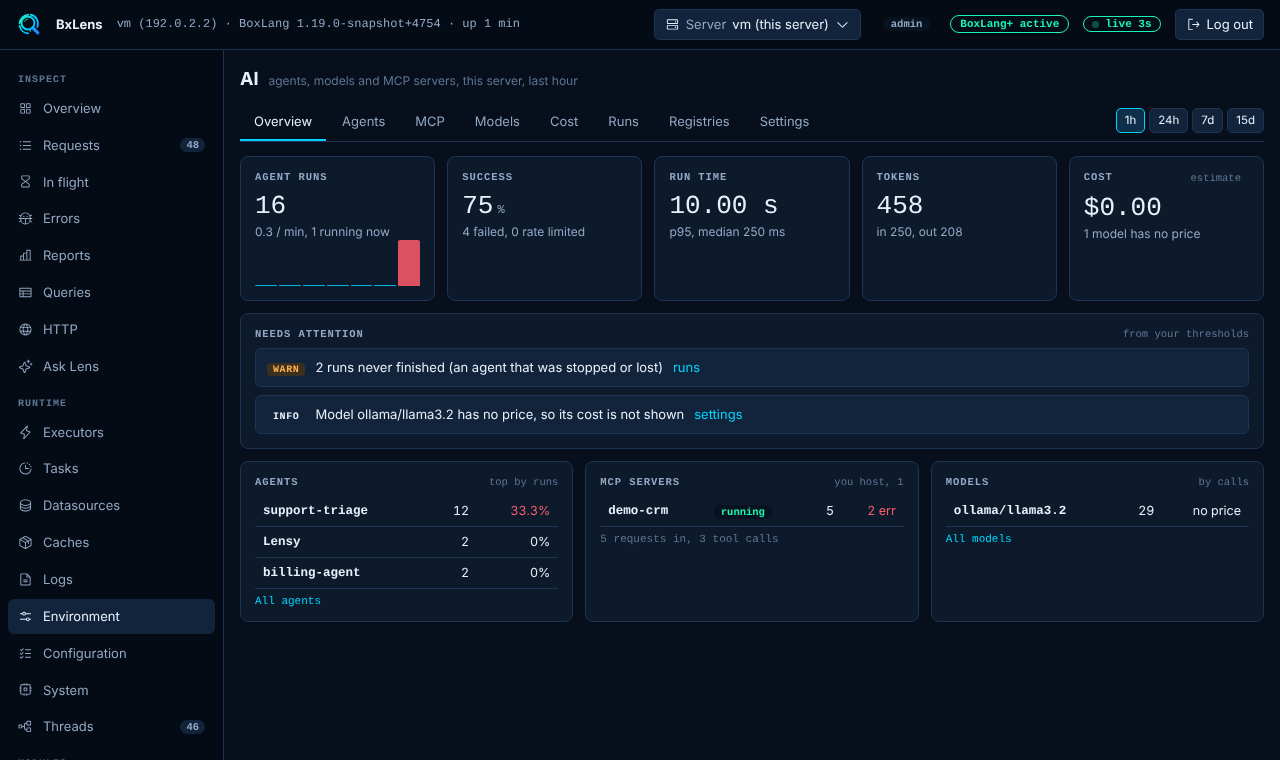Open Configuration via its checklist icon
The height and width of the screenshot is (760, 1280).
pyautogui.click(x=25, y=653)
